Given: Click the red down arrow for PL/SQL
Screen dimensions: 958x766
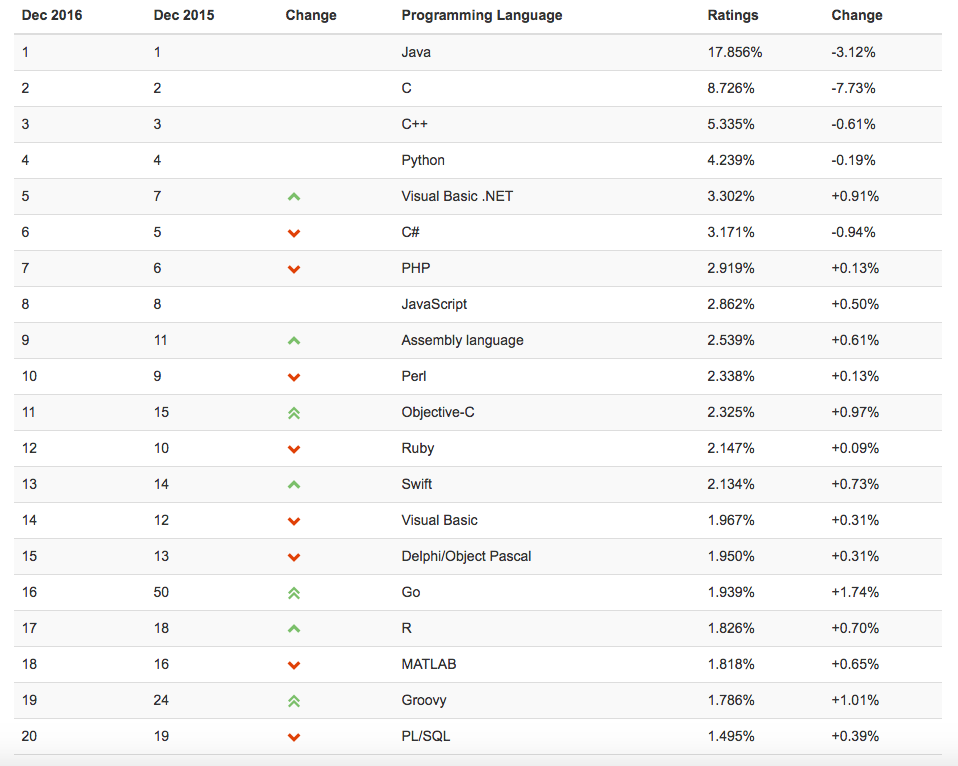Looking at the screenshot, I should click(x=294, y=737).
